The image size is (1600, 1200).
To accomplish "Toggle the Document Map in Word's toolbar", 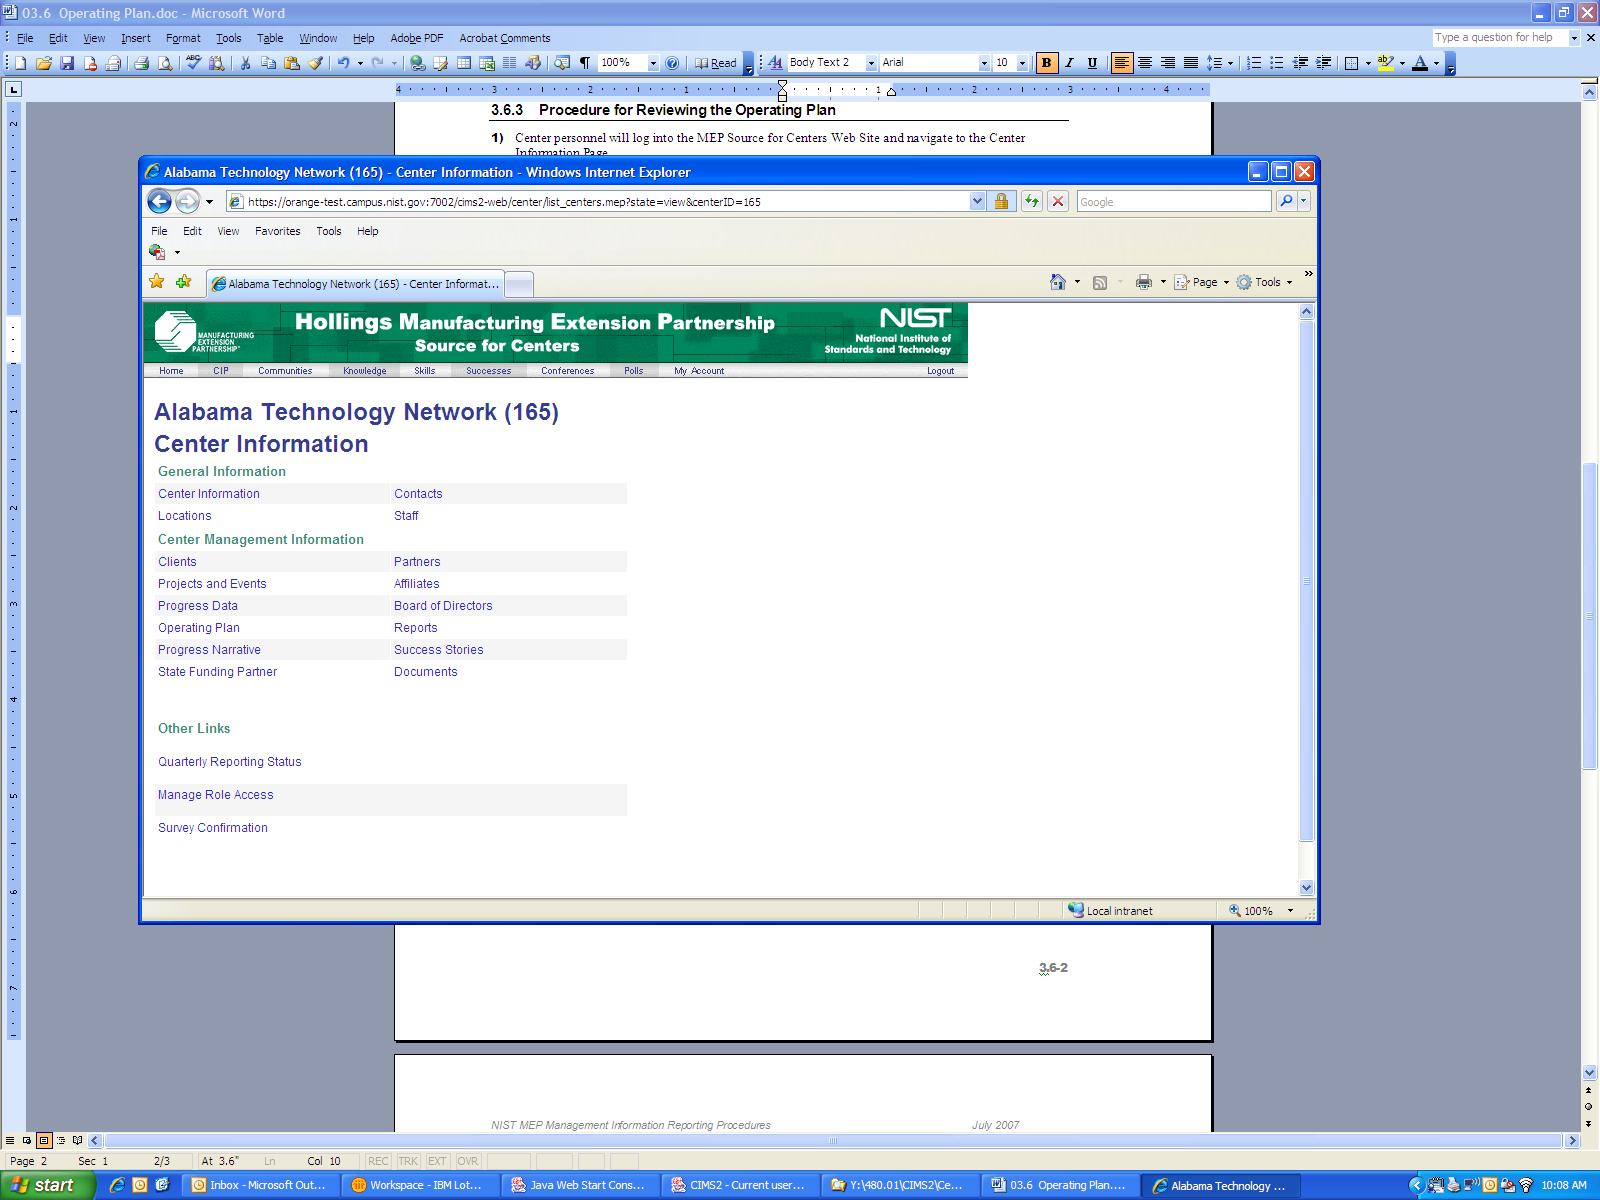I will point(562,63).
